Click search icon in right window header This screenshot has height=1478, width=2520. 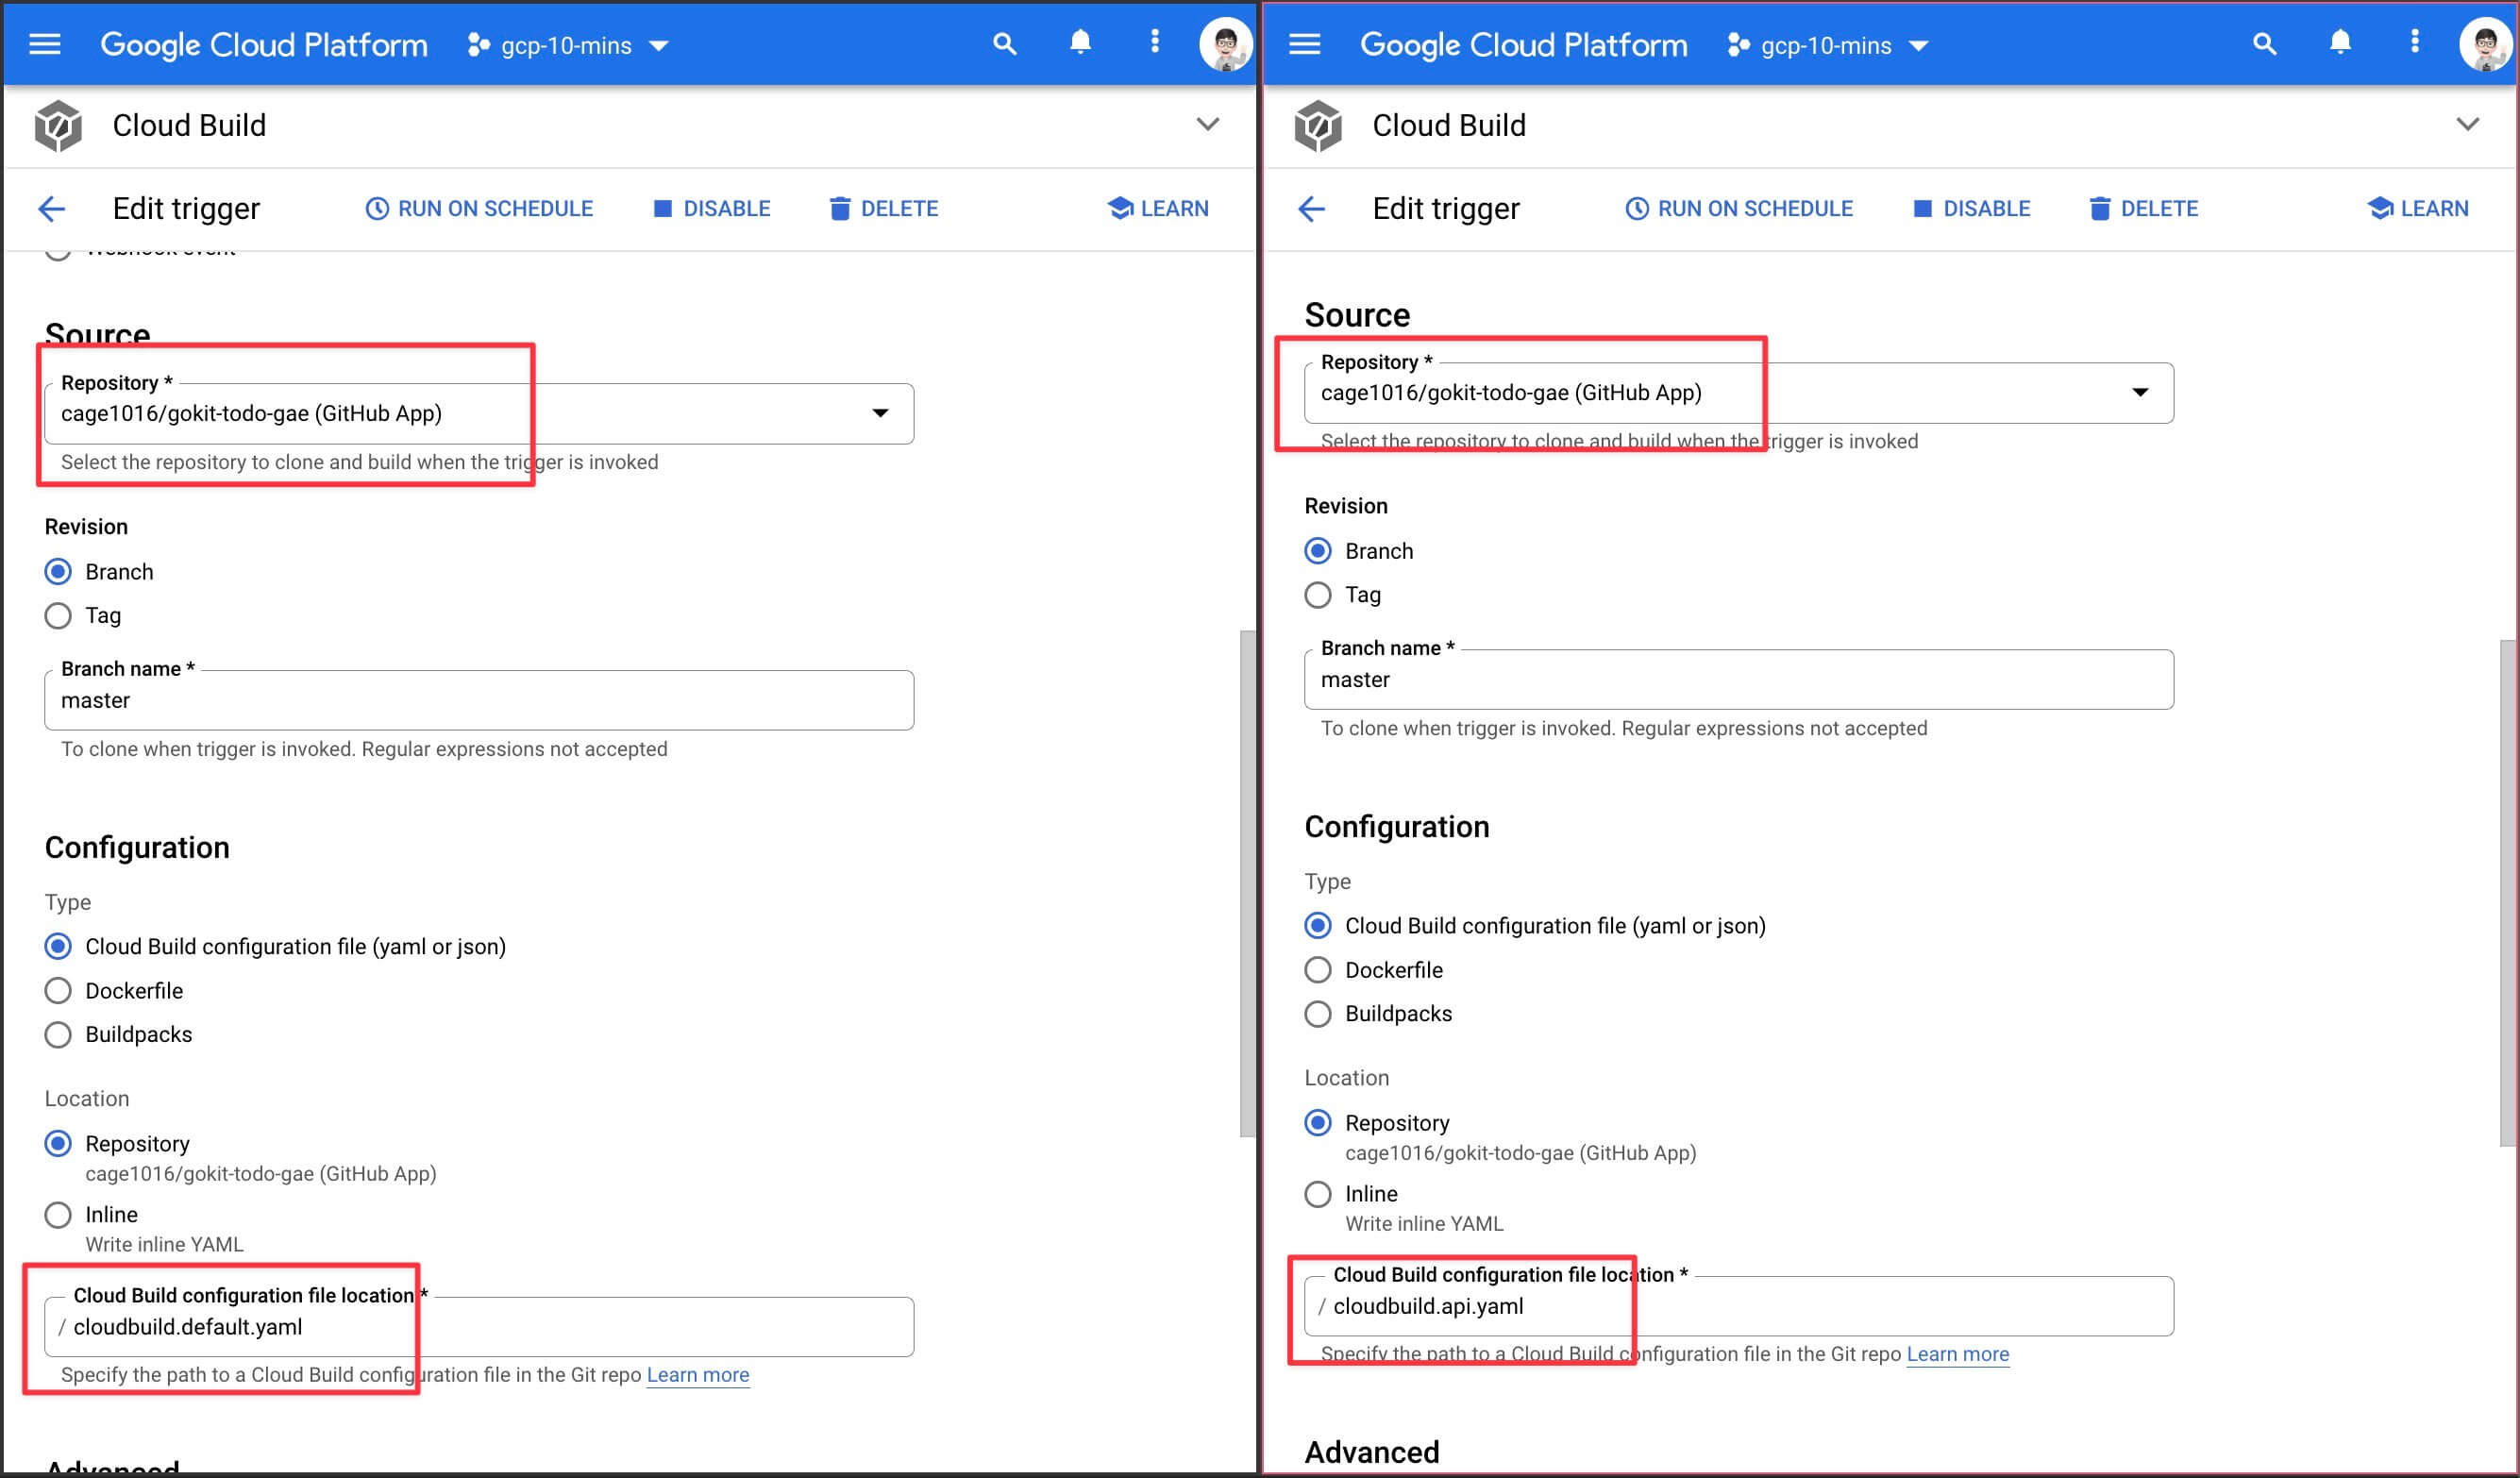(x=2264, y=44)
